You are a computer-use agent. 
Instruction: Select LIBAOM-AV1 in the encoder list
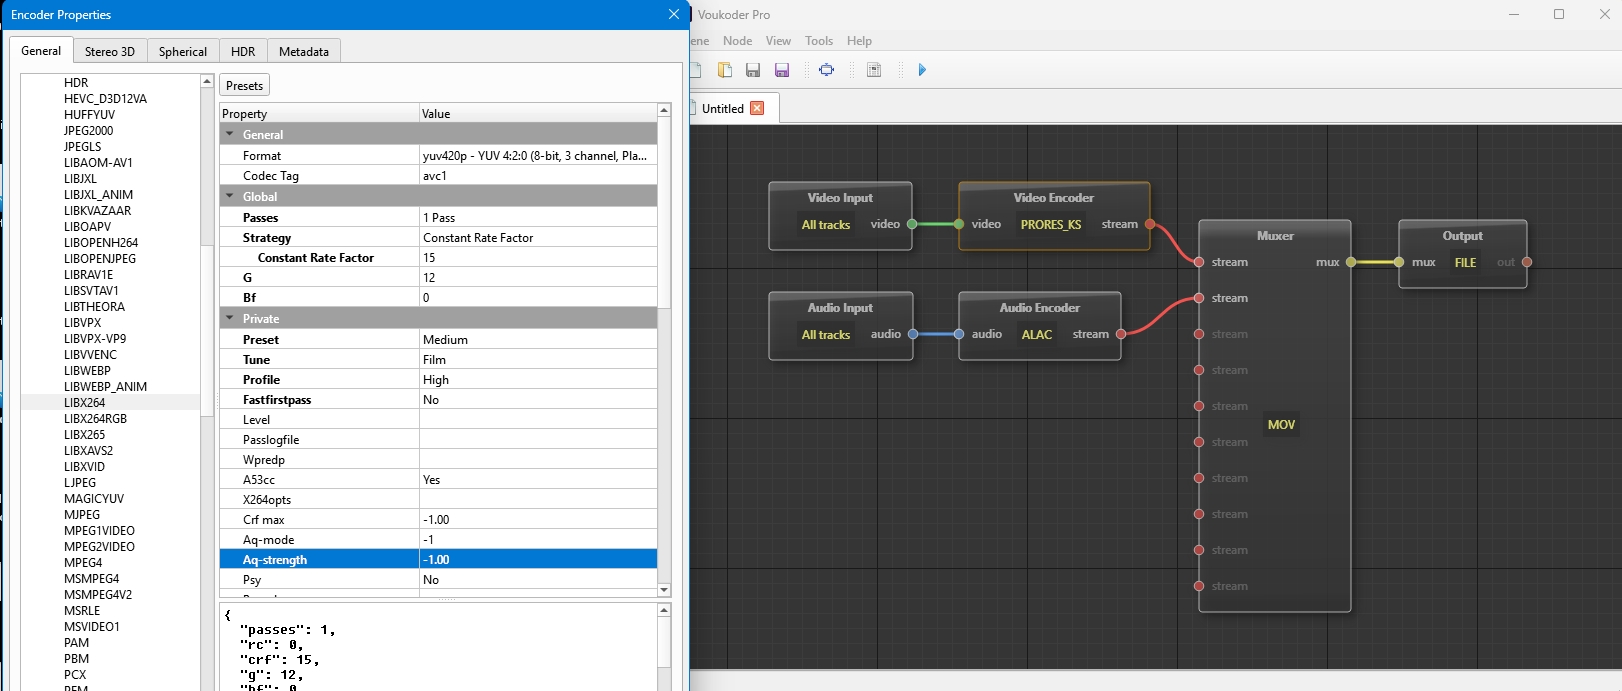(98, 163)
